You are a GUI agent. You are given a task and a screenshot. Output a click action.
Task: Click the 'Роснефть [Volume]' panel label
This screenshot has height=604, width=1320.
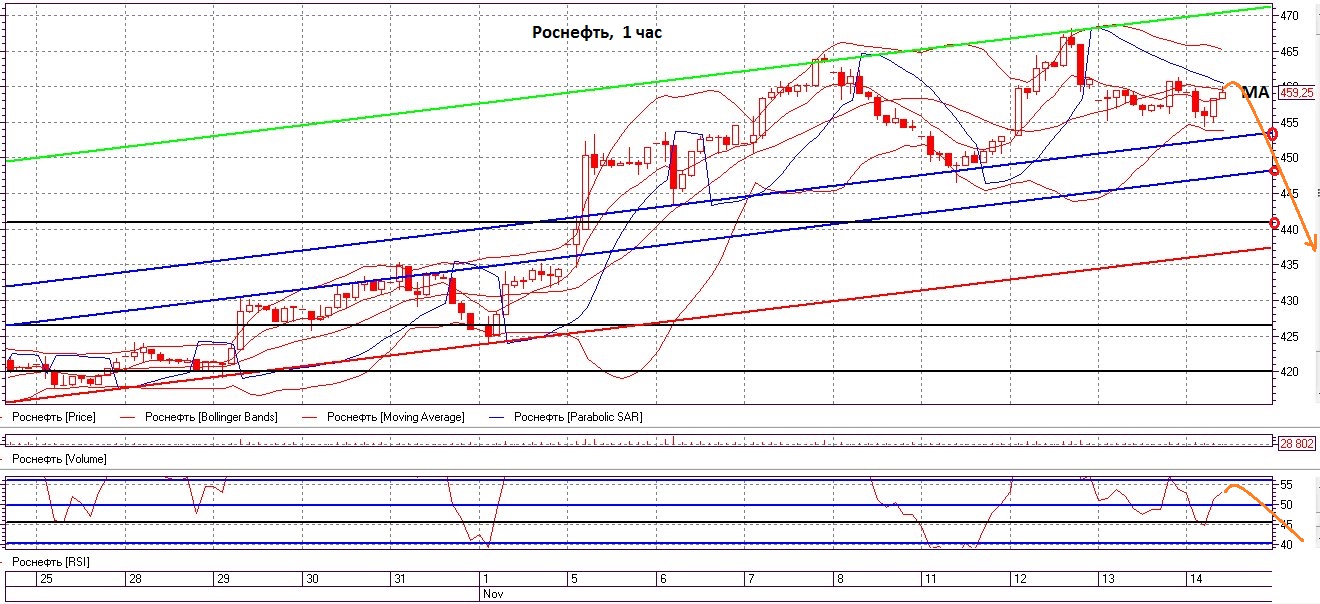coord(60,459)
